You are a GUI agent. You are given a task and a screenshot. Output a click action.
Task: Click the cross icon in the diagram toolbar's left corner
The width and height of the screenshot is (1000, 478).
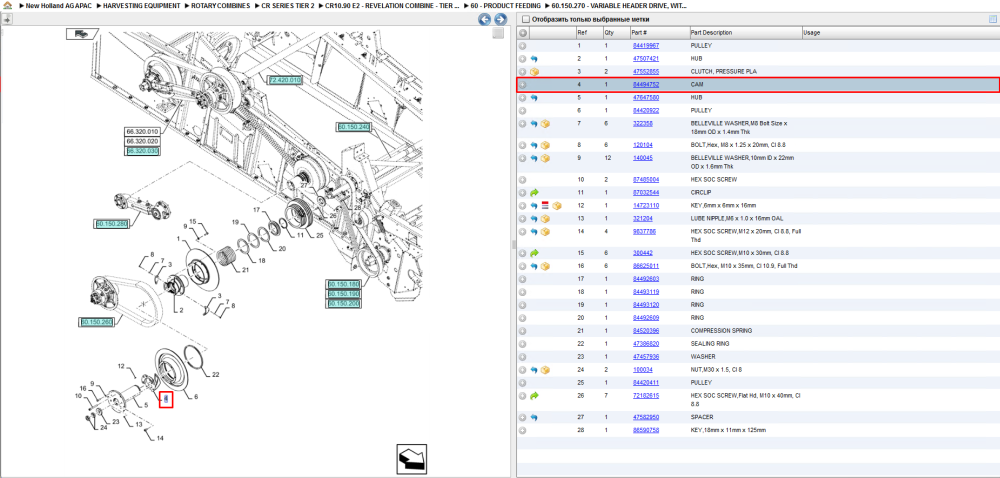tap(8, 19)
